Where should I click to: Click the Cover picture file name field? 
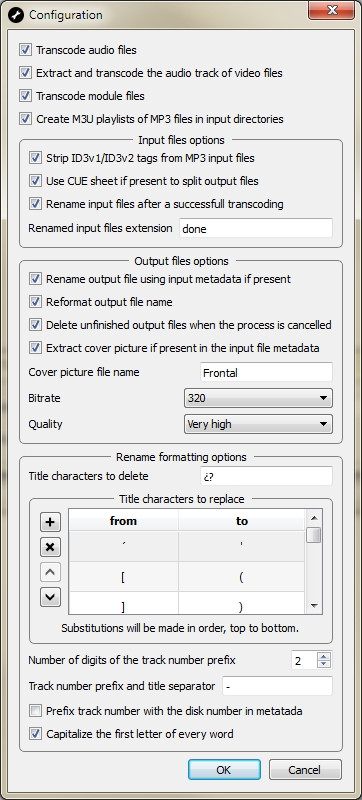[x=266, y=372]
